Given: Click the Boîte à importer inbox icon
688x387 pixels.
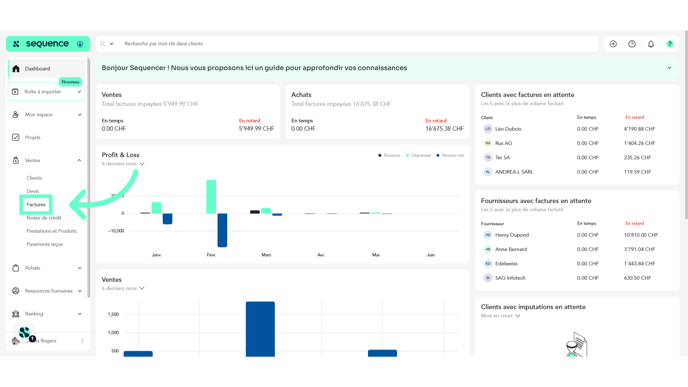Looking at the screenshot, I should coord(15,92).
